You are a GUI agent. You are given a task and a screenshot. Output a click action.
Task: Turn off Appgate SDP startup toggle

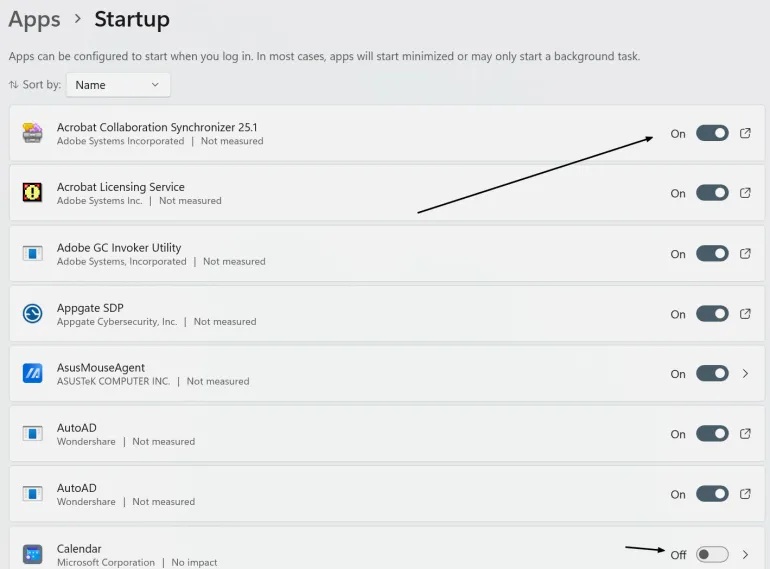(712, 314)
